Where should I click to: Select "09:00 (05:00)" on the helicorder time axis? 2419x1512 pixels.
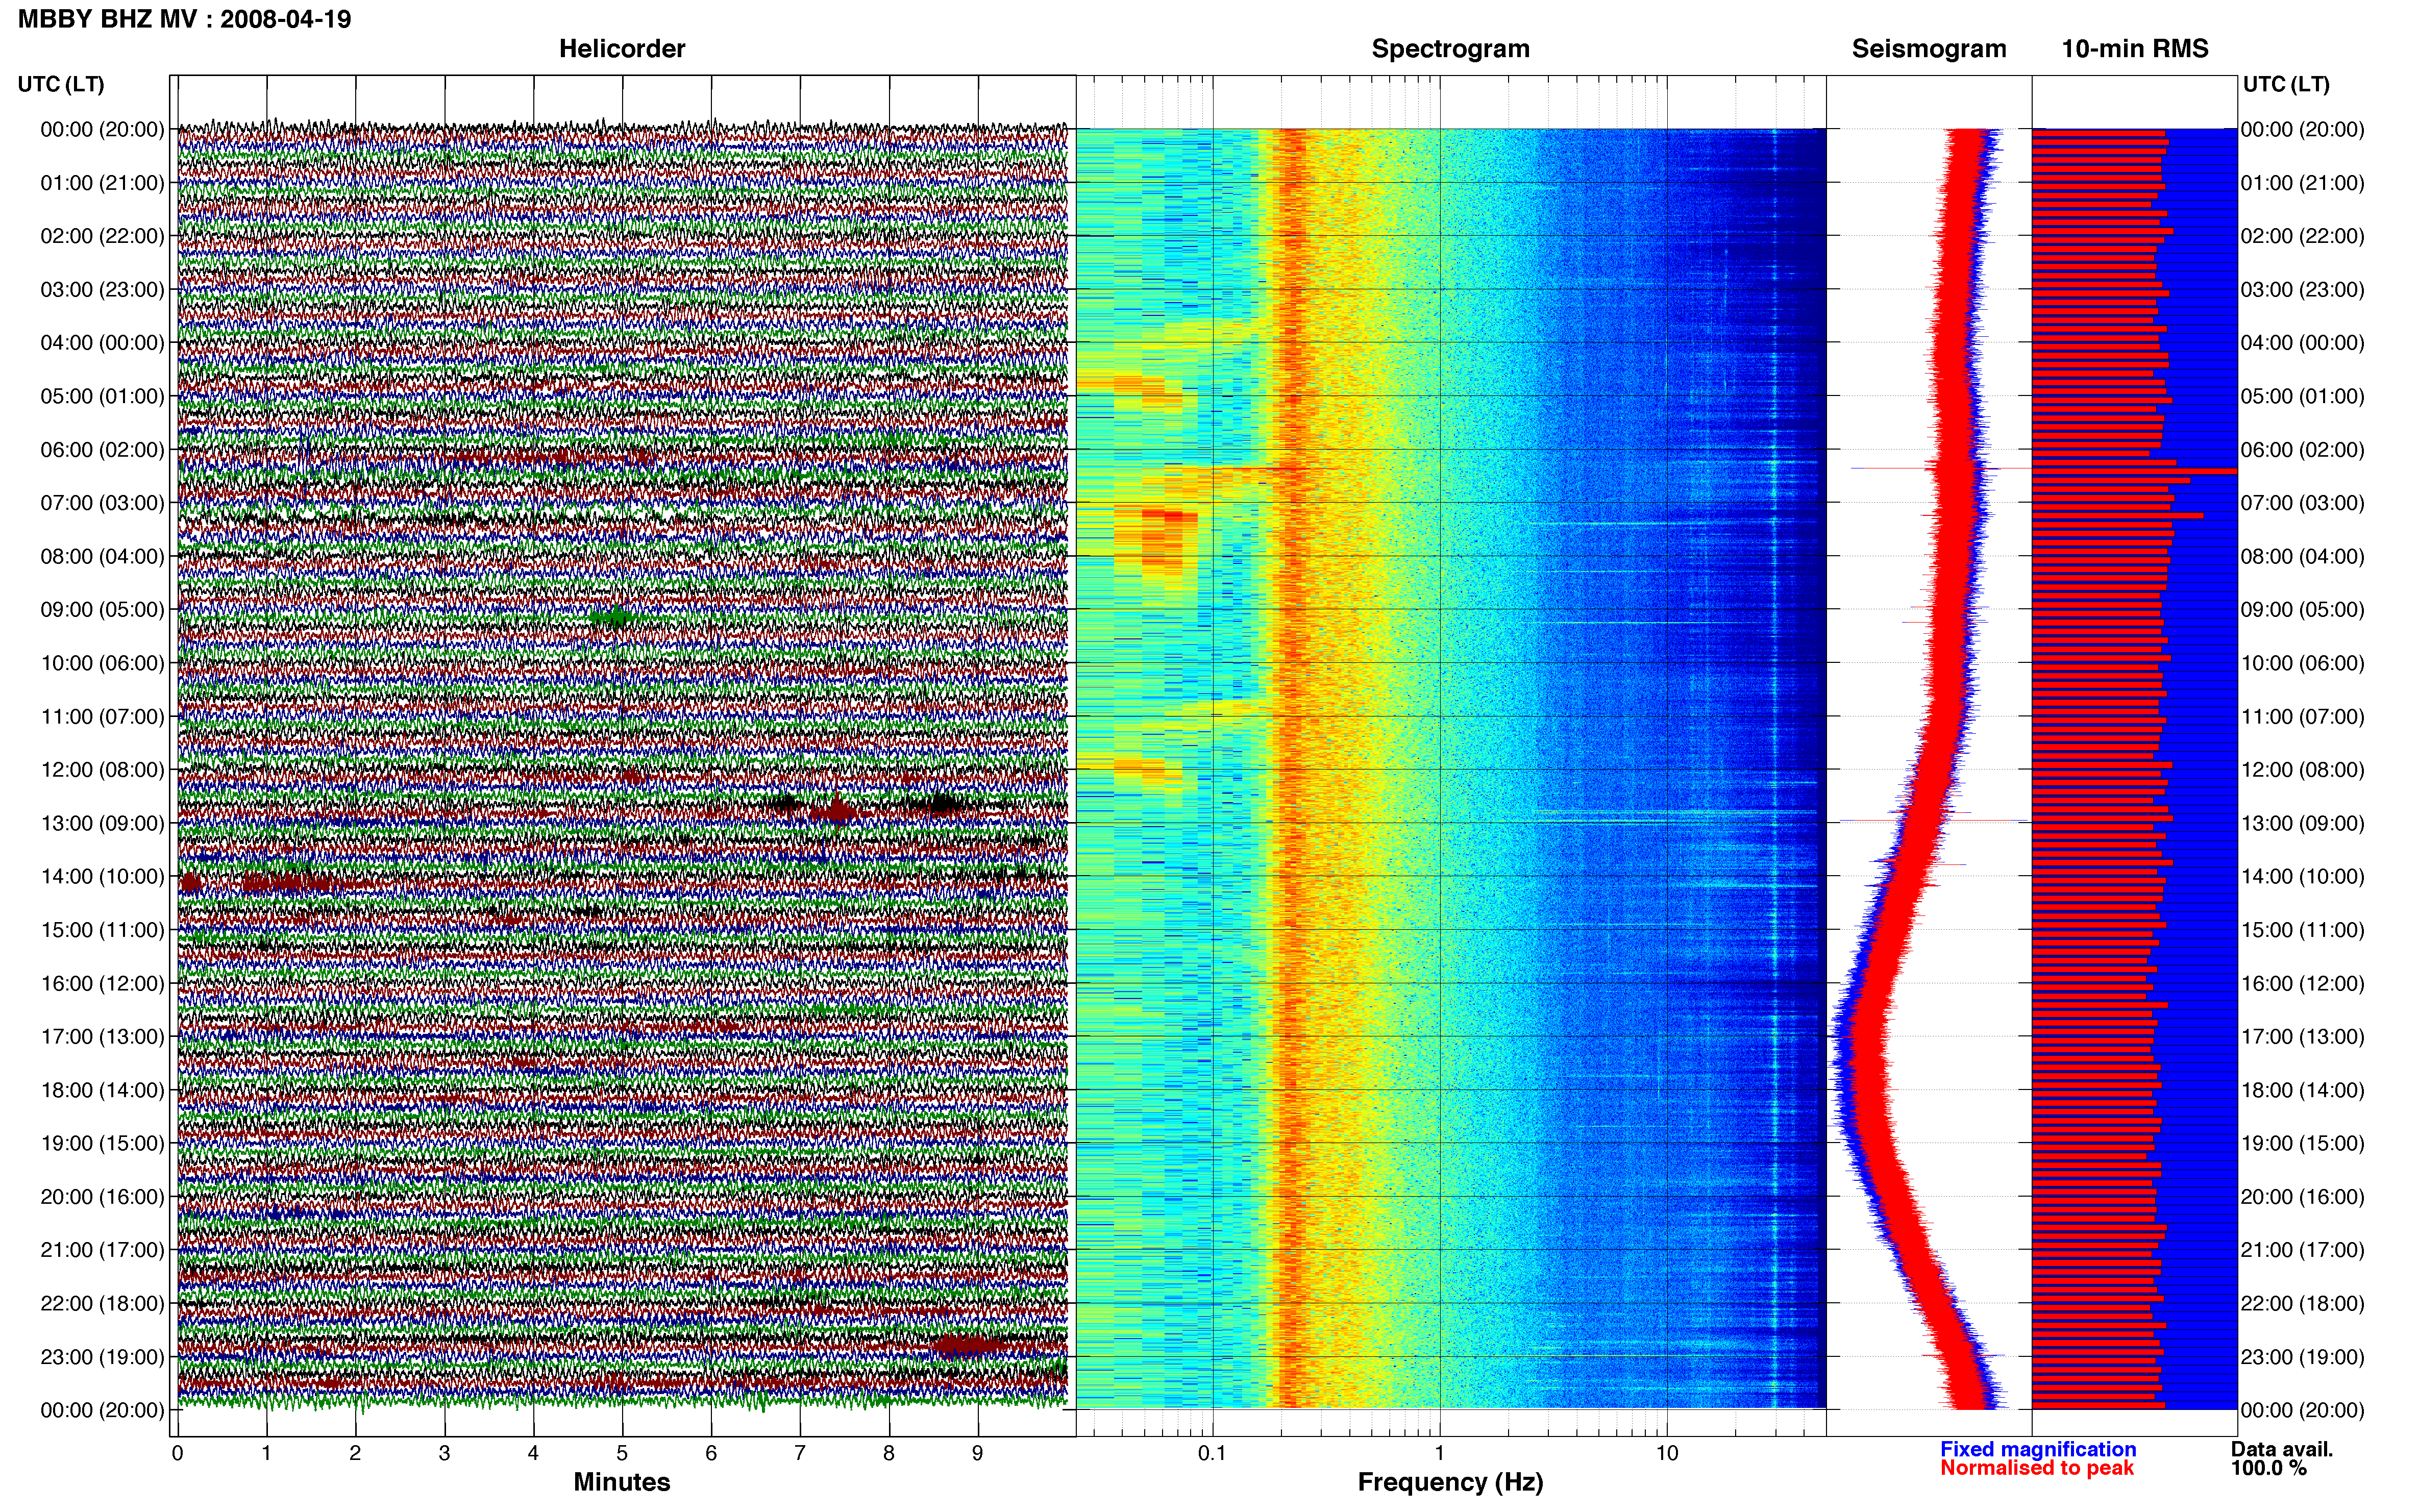(102, 610)
